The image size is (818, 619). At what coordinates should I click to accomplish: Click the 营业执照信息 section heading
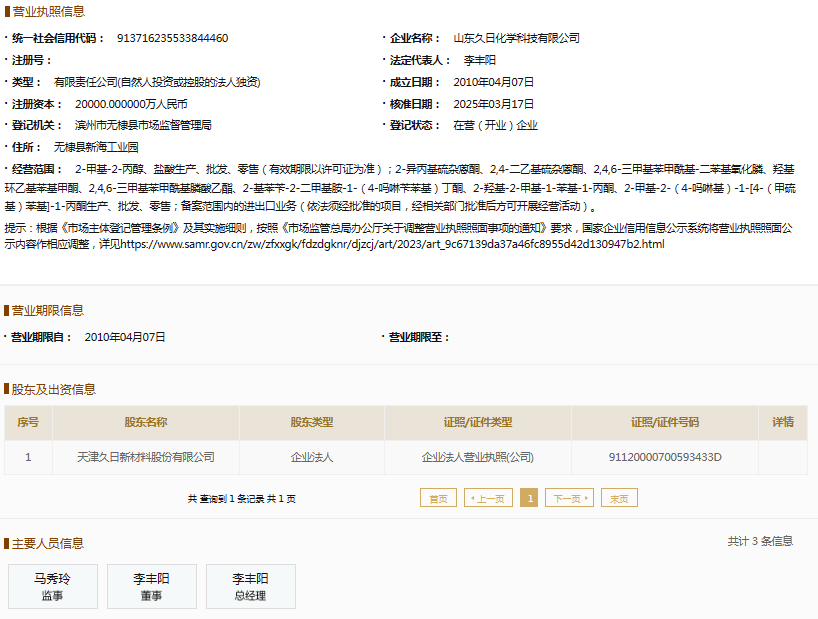(x=49, y=11)
